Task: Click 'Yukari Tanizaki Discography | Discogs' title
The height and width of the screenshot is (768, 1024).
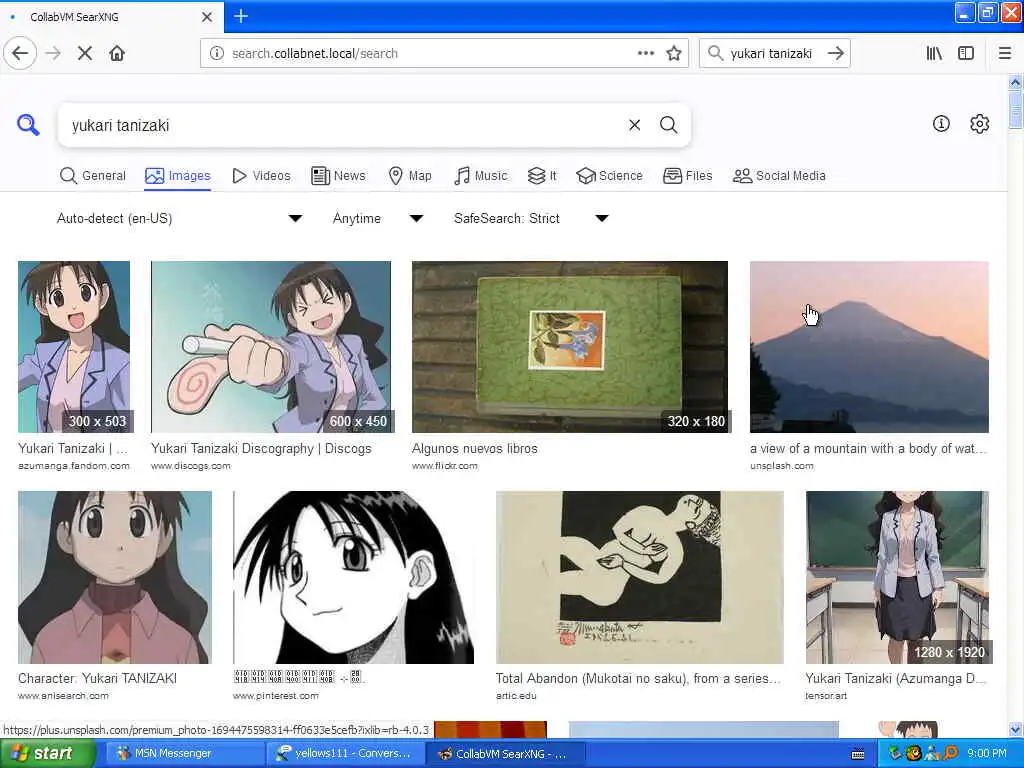Action: (x=261, y=449)
